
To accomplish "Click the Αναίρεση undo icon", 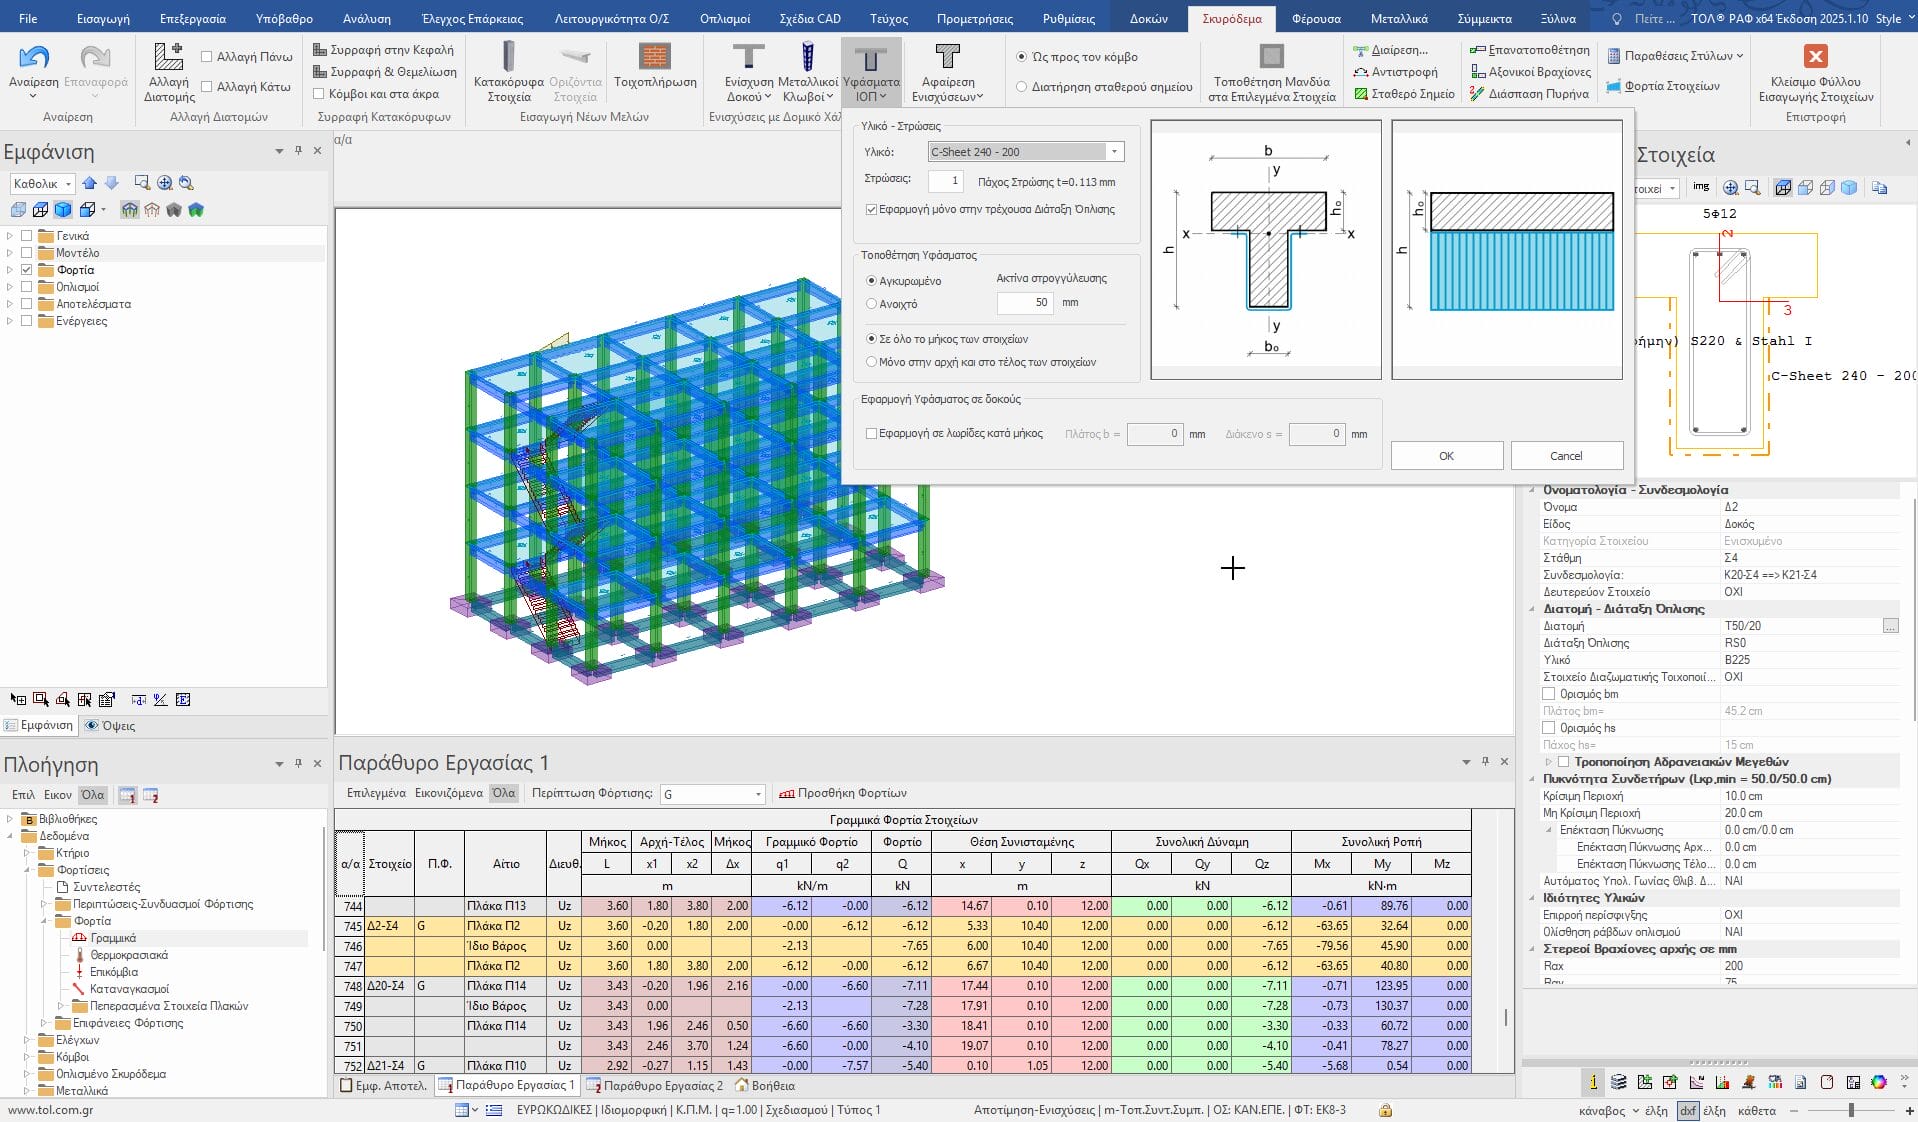I will click(x=34, y=58).
